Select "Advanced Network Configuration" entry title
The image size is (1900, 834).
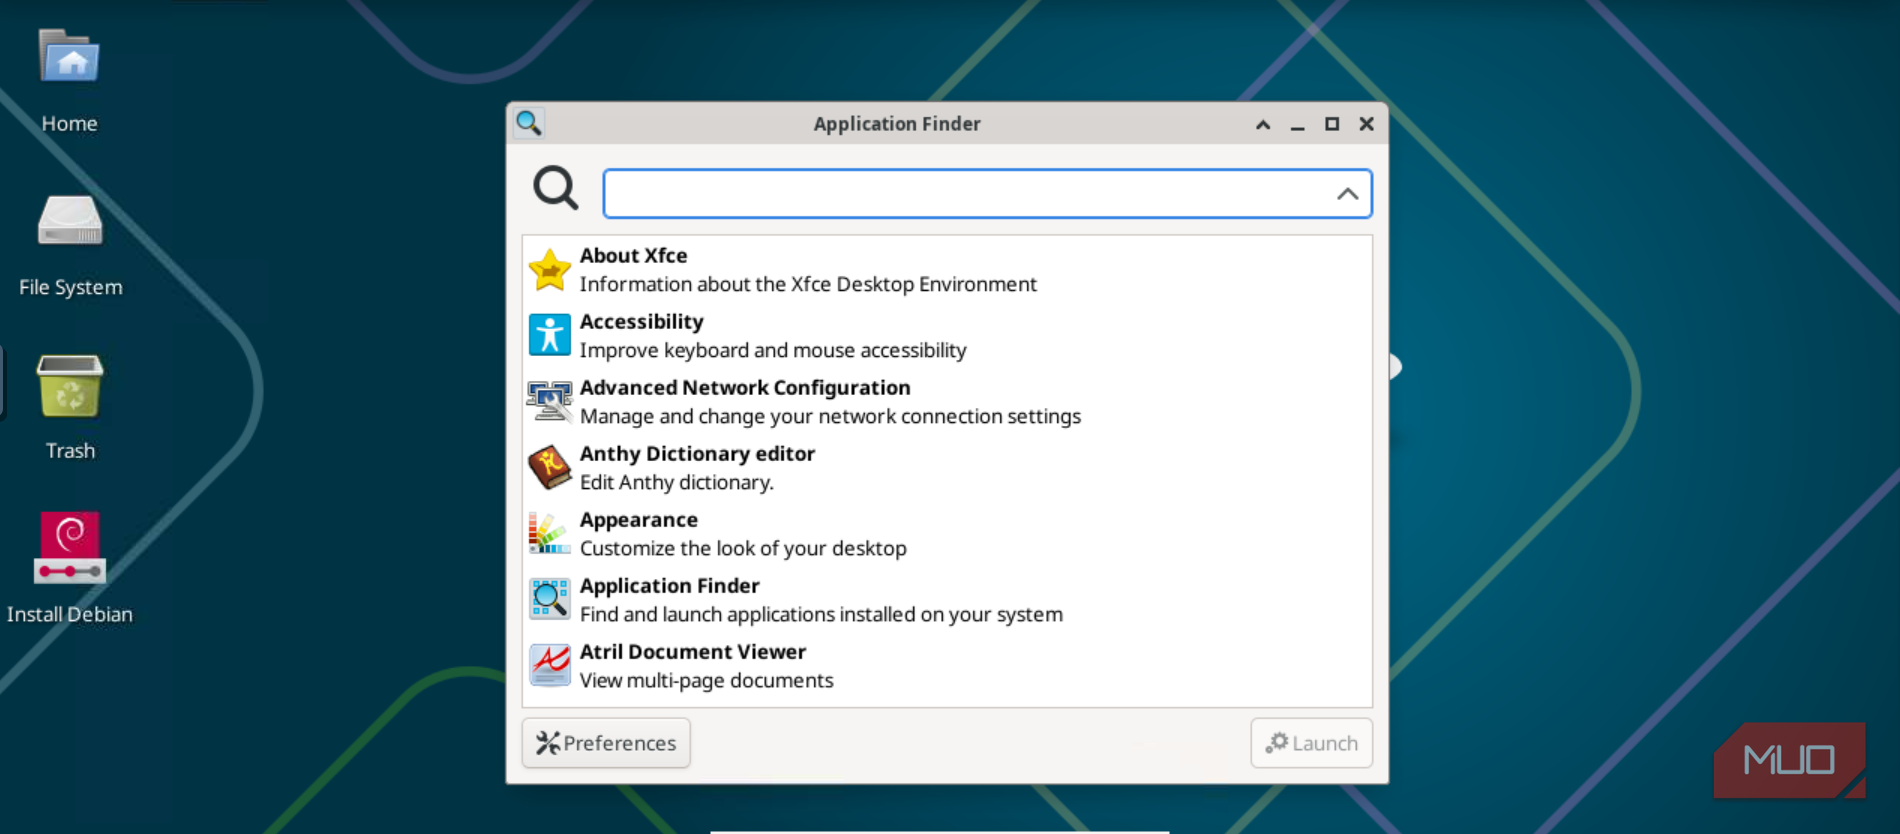(745, 388)
